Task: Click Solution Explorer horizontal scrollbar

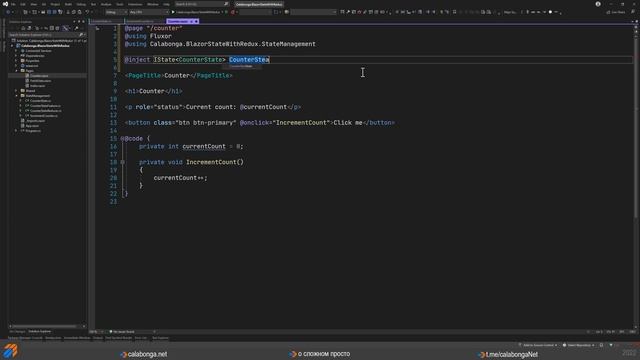Action: pyautogui.click(x=44, y=326)
